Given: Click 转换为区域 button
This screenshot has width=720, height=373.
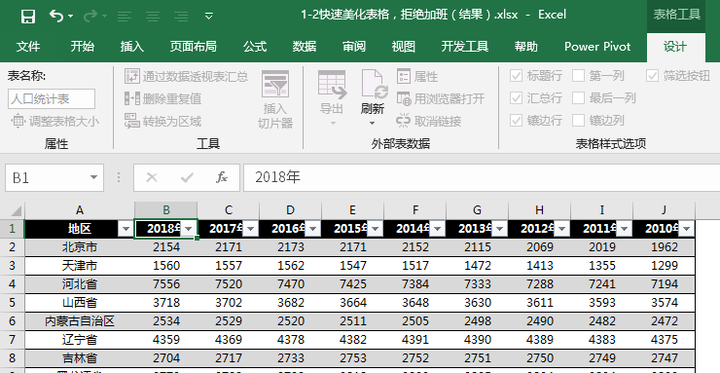Looking at the screenshot, I should tap(163, 121).
